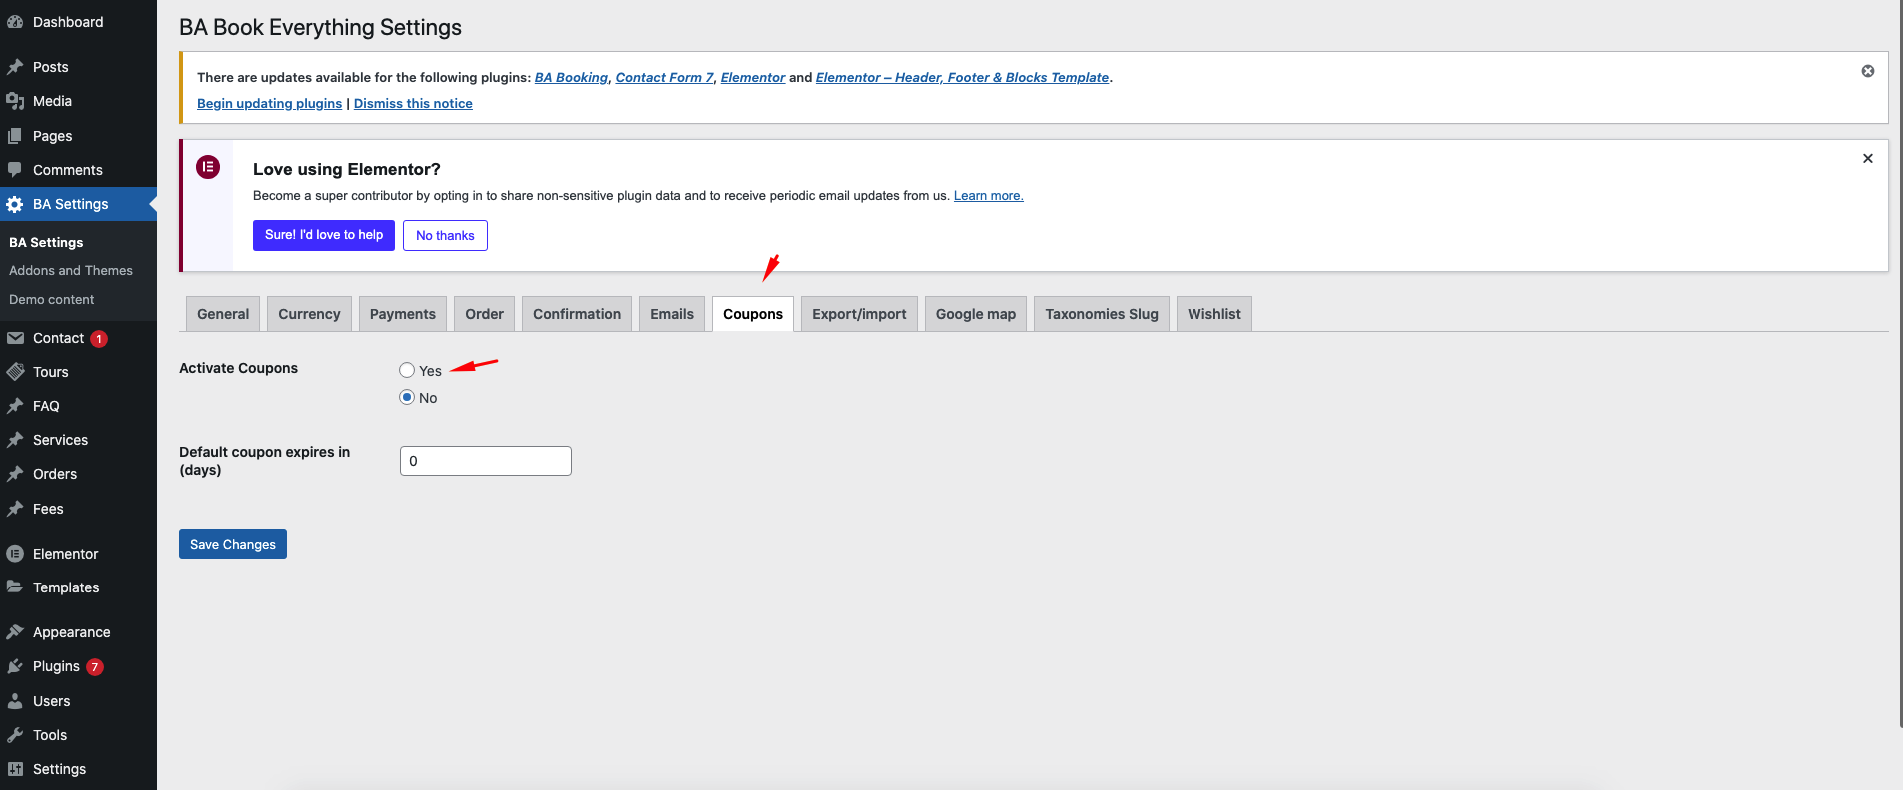
Task: Select Yes for Activate Coupons
Action: pos(407,370)
